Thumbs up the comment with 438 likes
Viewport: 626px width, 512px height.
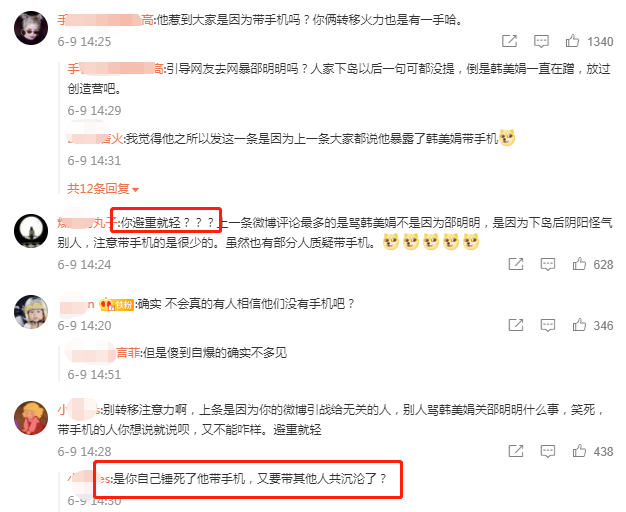point(579,451)
